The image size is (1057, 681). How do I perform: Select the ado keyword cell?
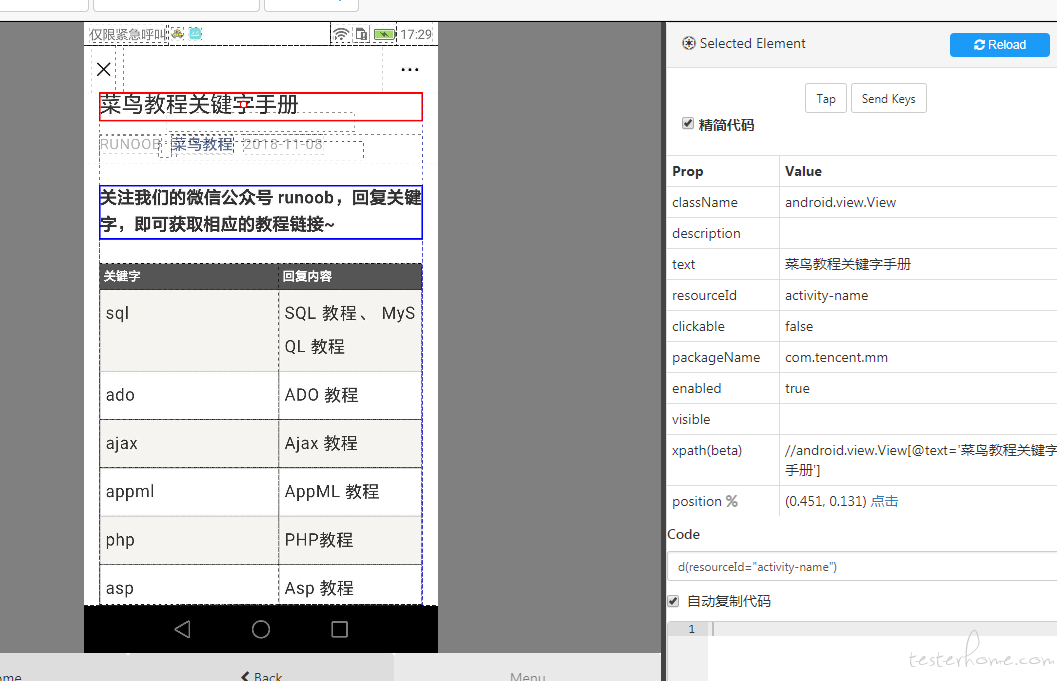189,395
